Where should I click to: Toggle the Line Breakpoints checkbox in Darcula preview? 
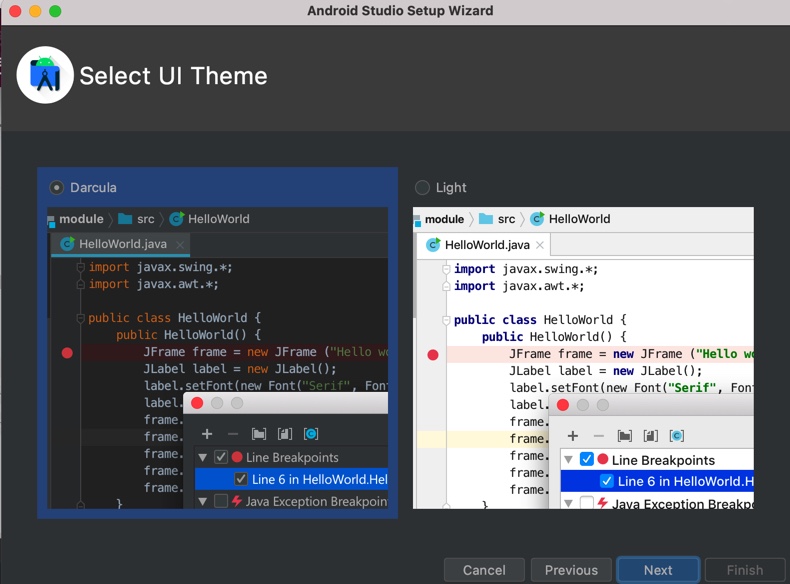tap(221, 457)
